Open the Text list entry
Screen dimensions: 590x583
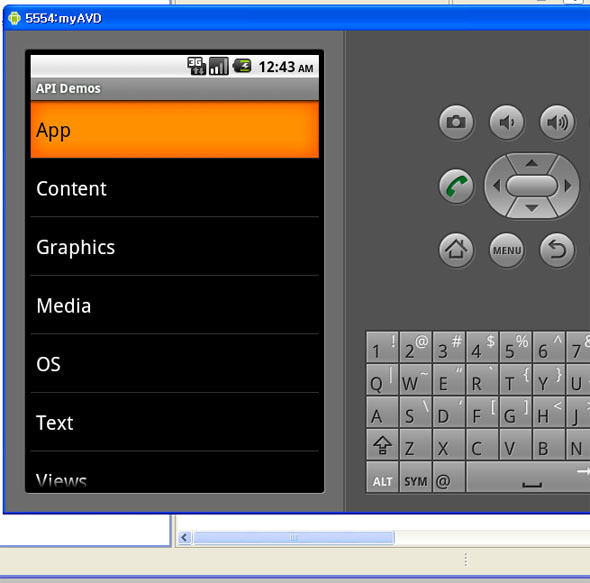point(175,422)
